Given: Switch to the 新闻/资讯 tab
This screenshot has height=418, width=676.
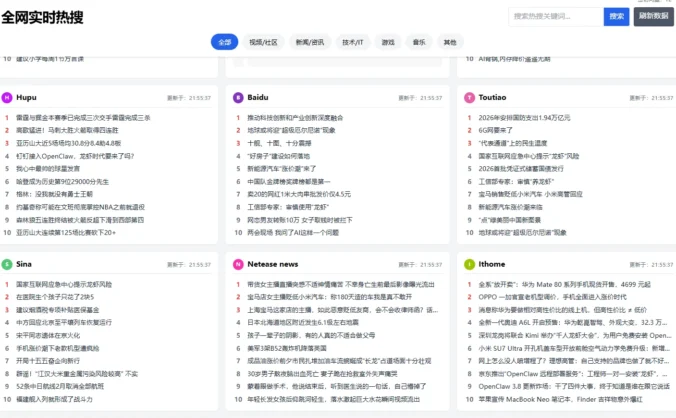Looking at the screenshot, I should pyautogui.click(x=310, y=42).
